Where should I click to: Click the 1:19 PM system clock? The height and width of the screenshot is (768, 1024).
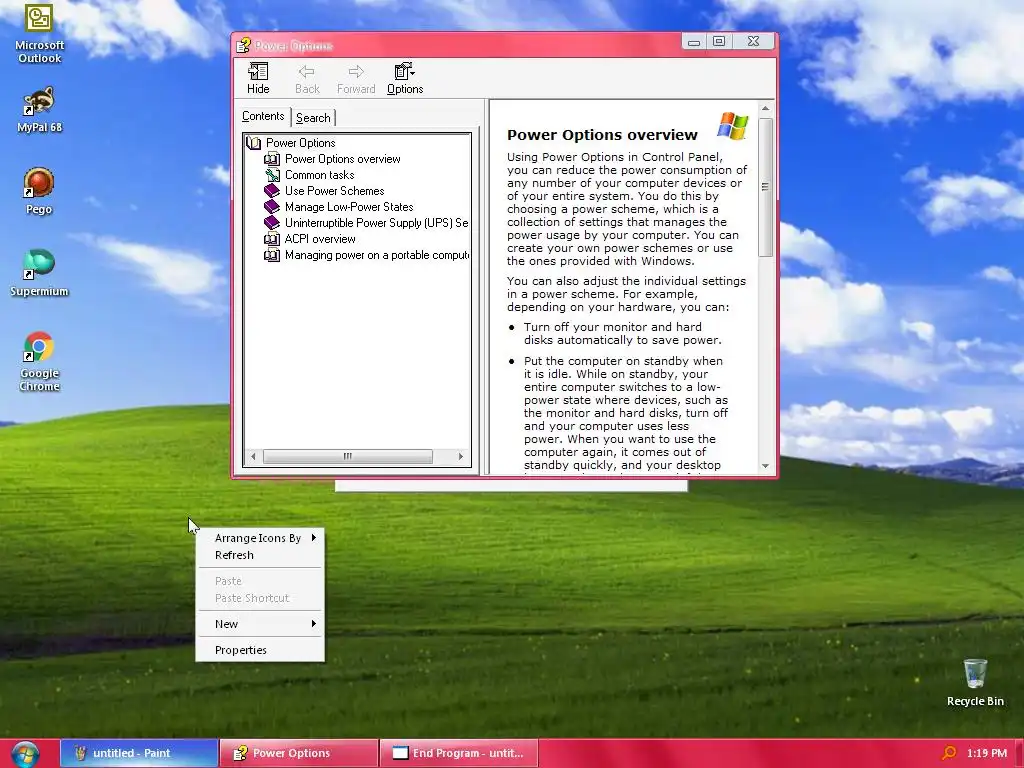click(x=987, y=753)
